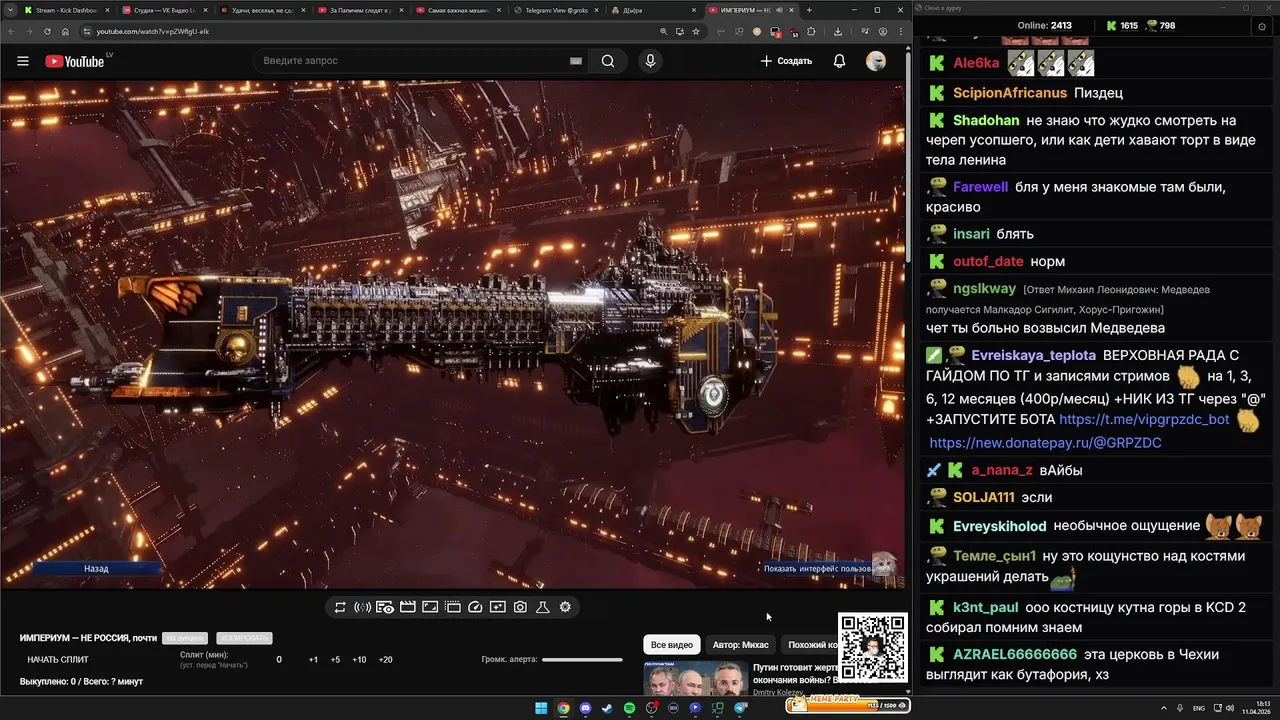Open the player toolbar settings gear
The width and height of the screenshot is (1280, 720).
tap(565, 607)
